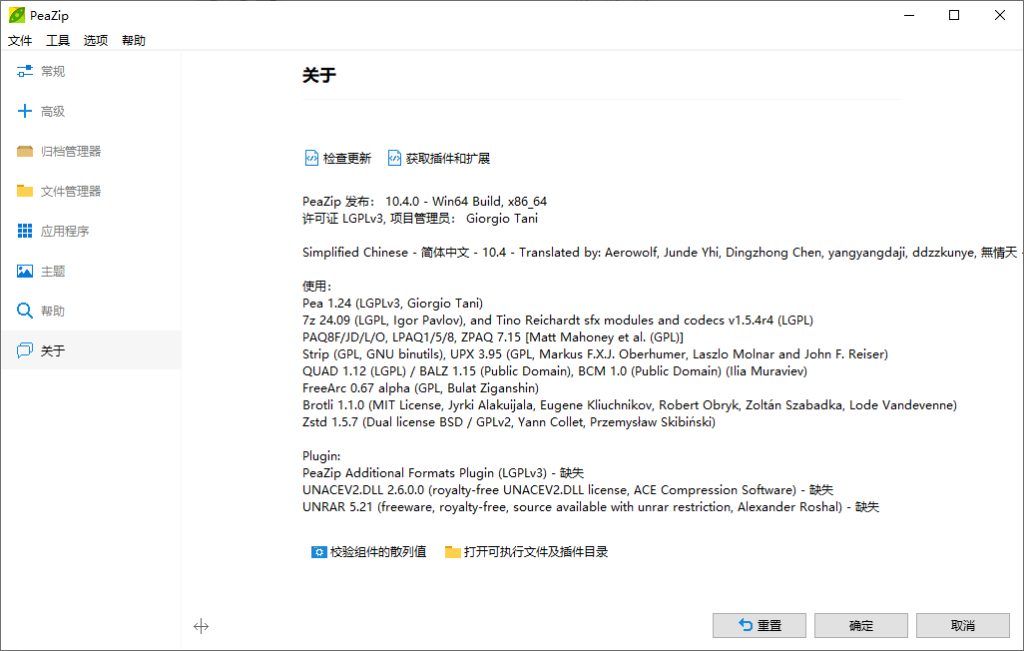The image size is (1024, 651).
Task: Click the 校验组件的散列值 gear icon
Action: (x=319, y=552)
